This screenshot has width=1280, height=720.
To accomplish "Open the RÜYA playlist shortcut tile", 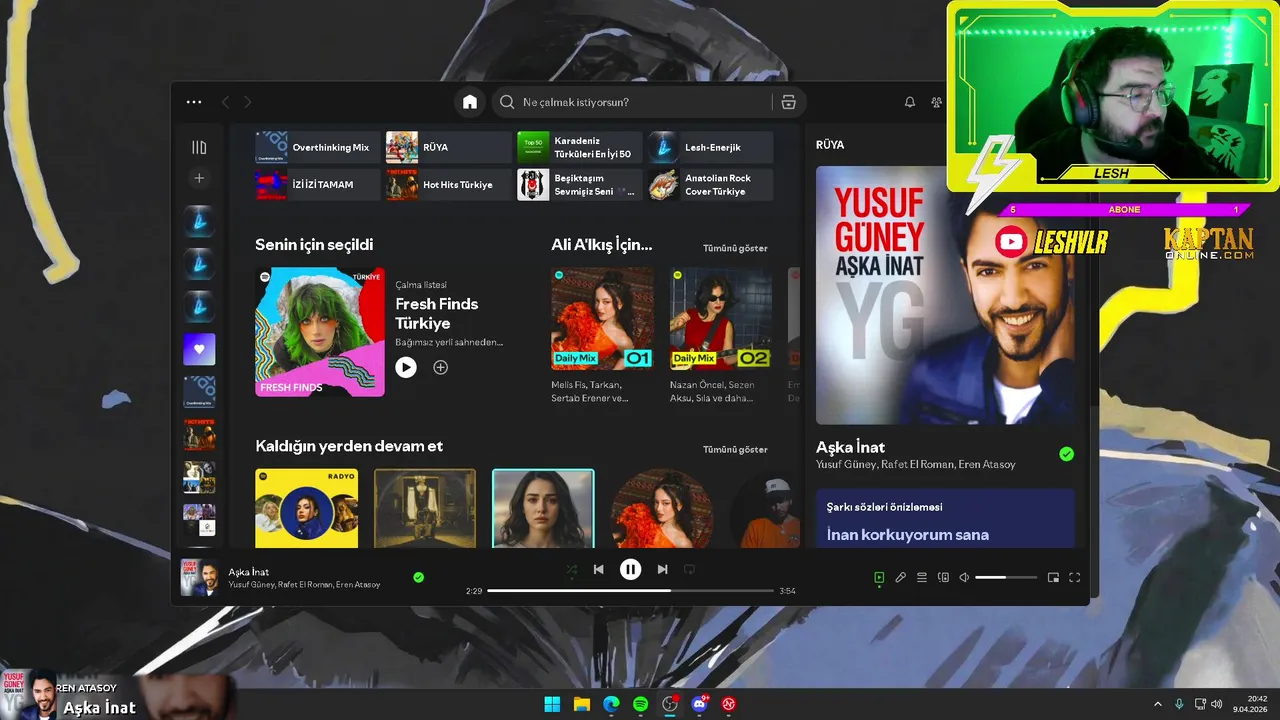I will coord(449,147).
